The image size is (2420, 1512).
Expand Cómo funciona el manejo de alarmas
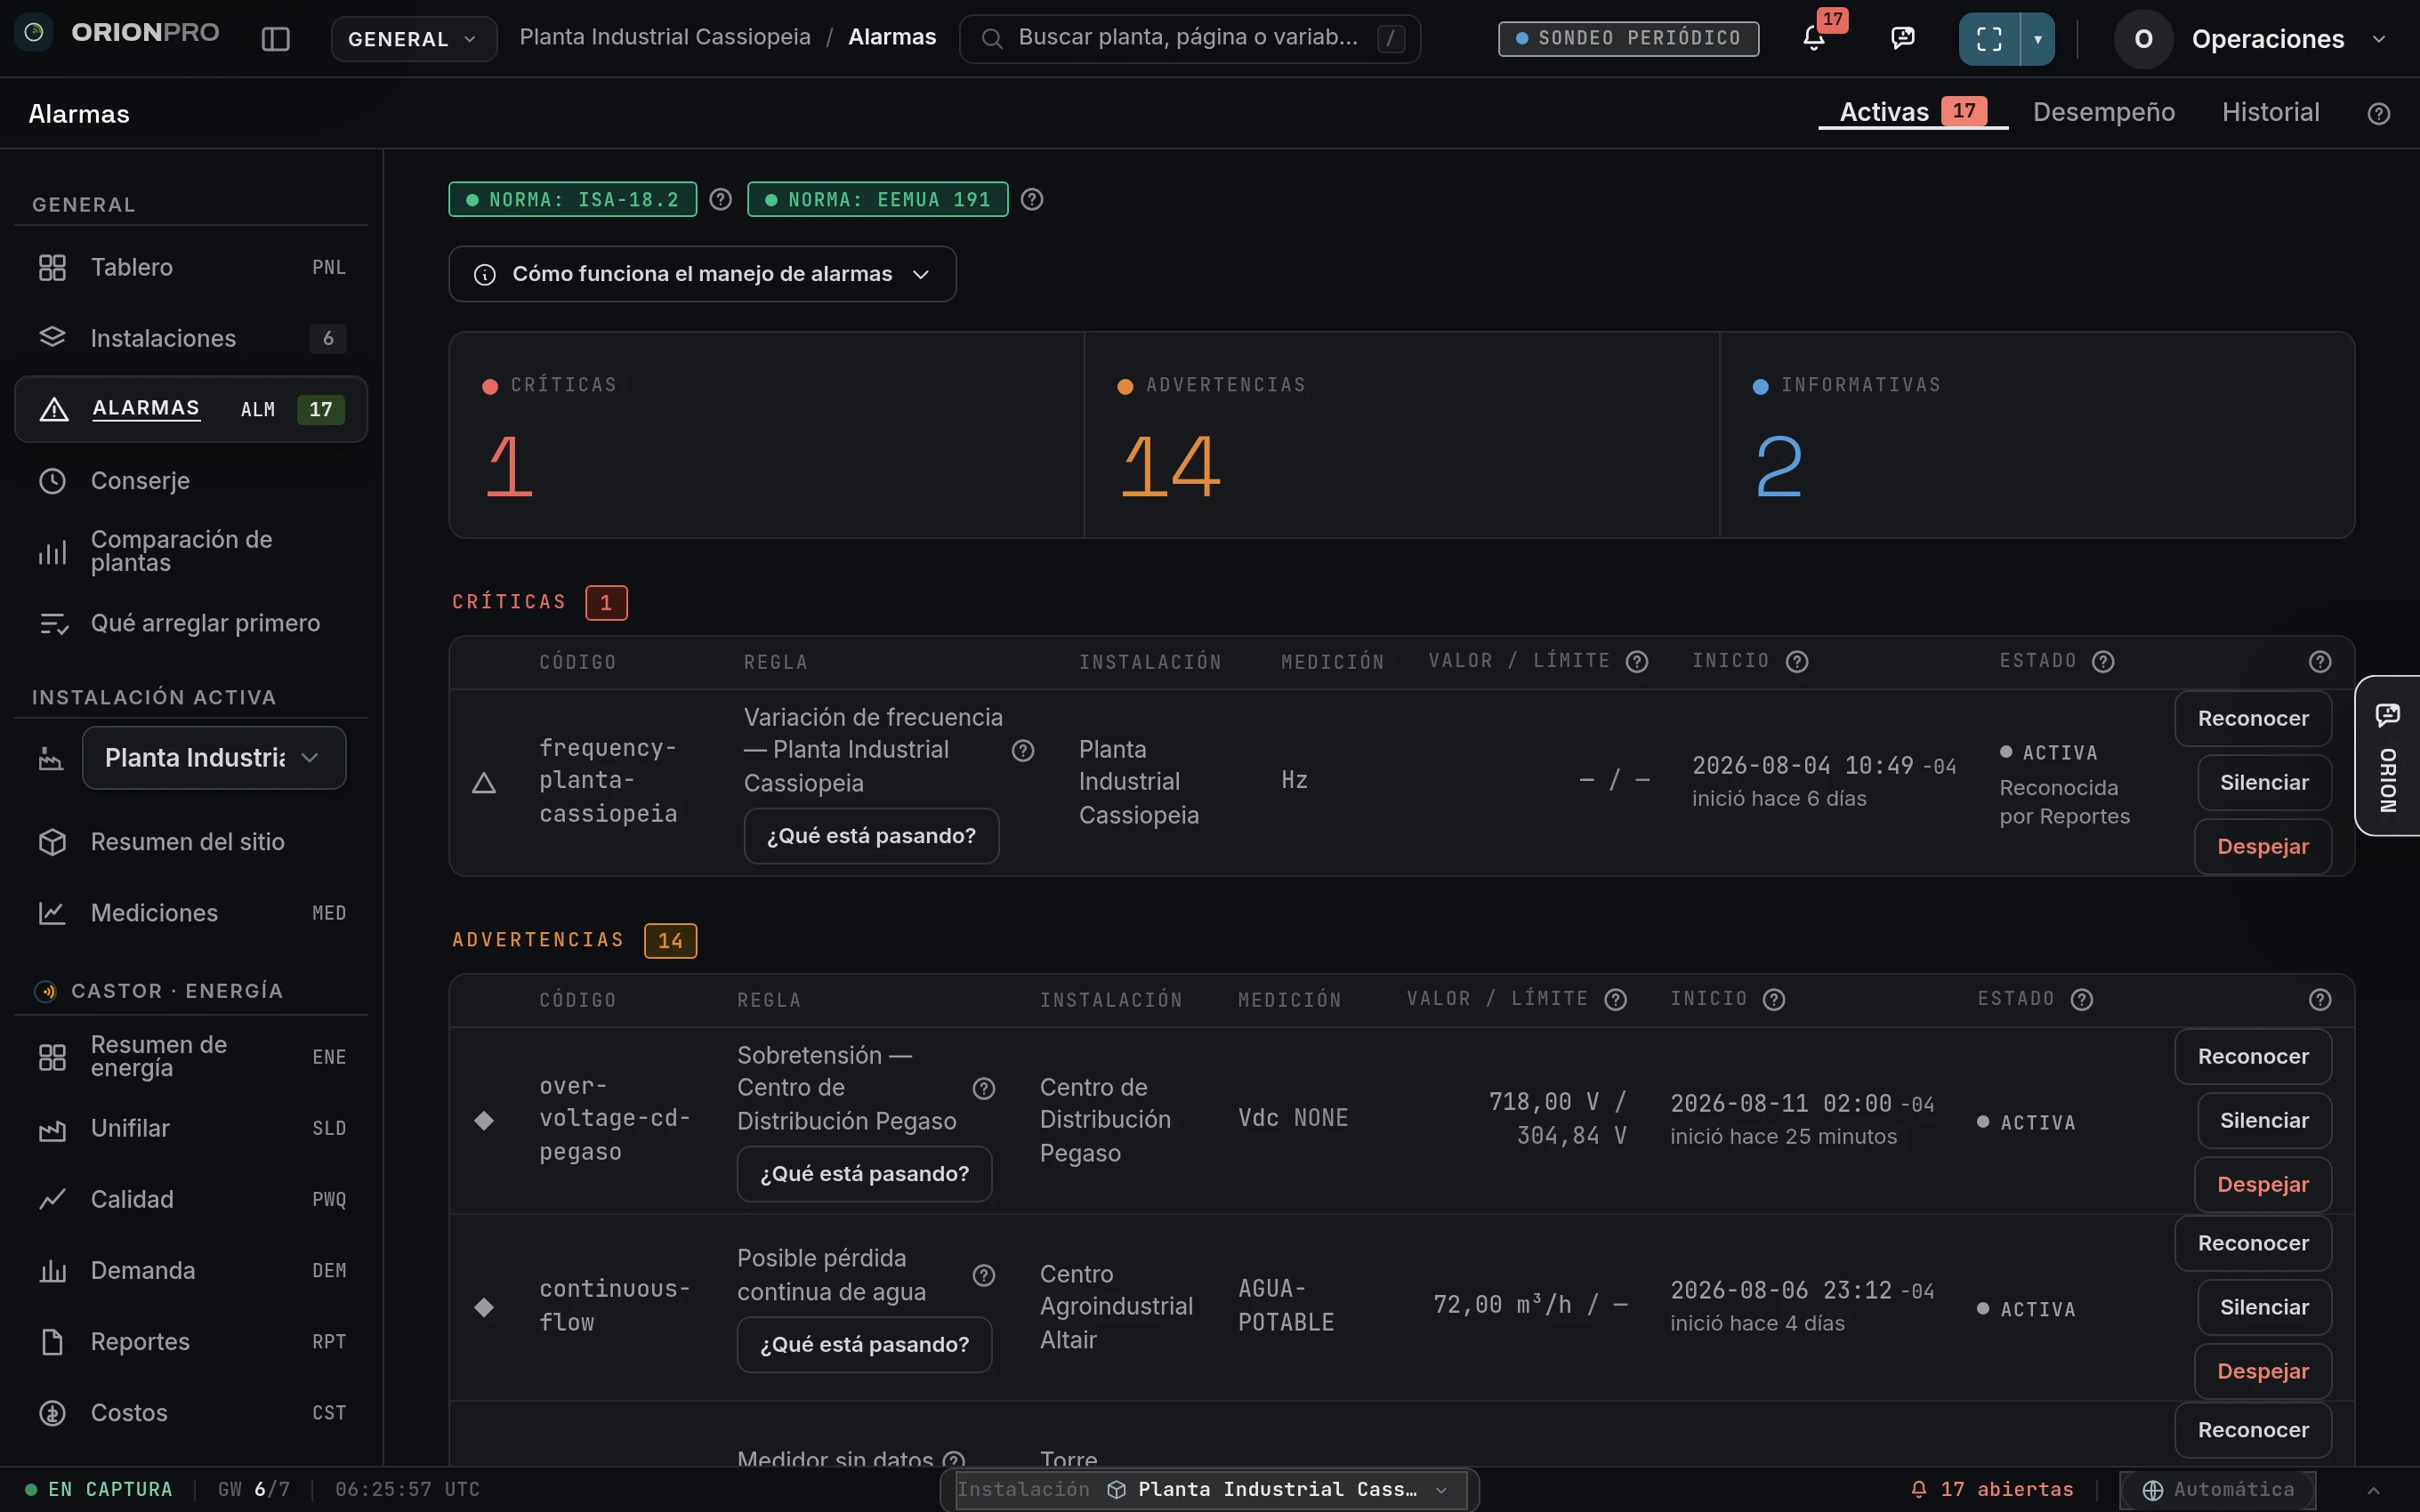tap(702, 274)
